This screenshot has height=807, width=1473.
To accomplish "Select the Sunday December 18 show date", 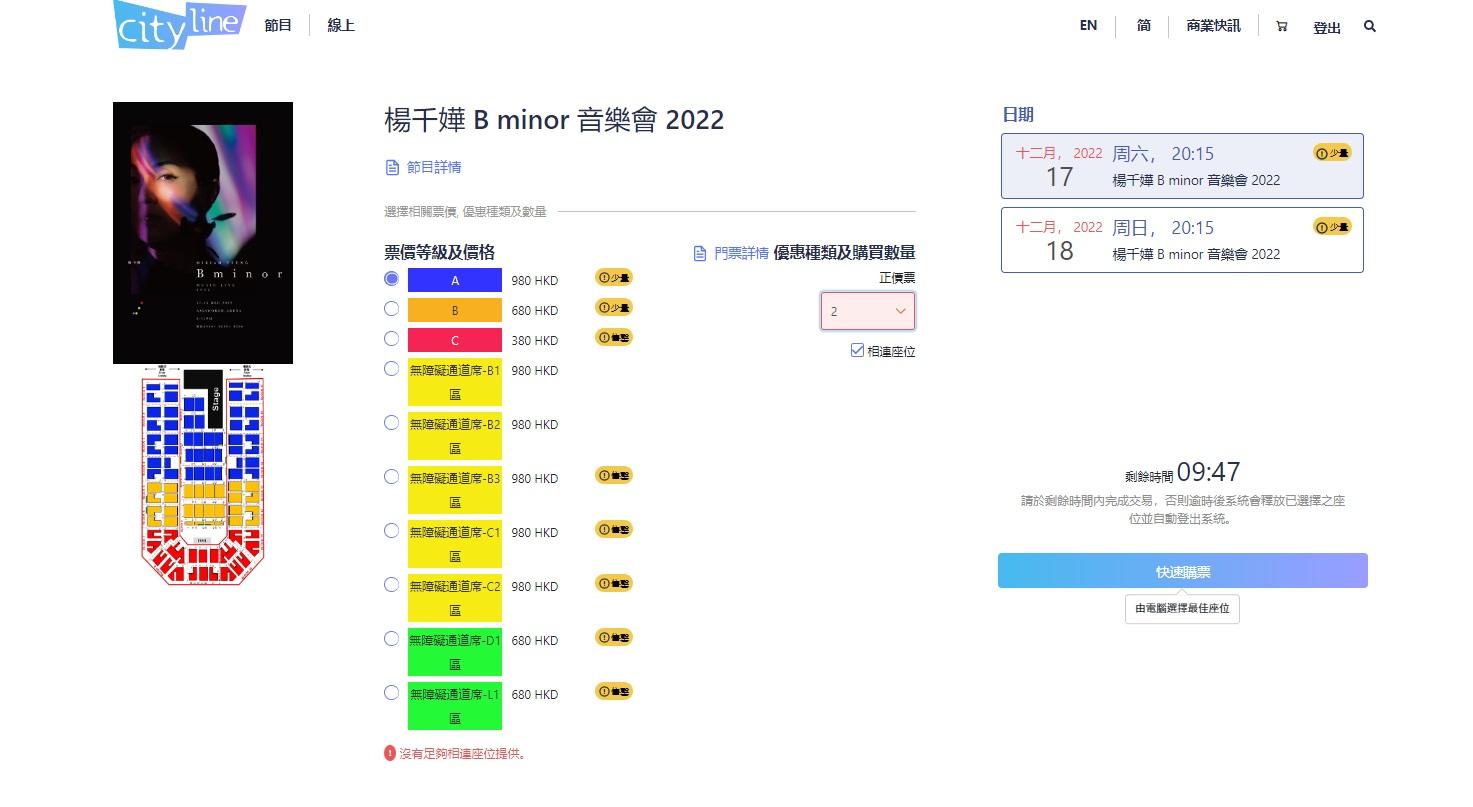I will [1181, 240].
